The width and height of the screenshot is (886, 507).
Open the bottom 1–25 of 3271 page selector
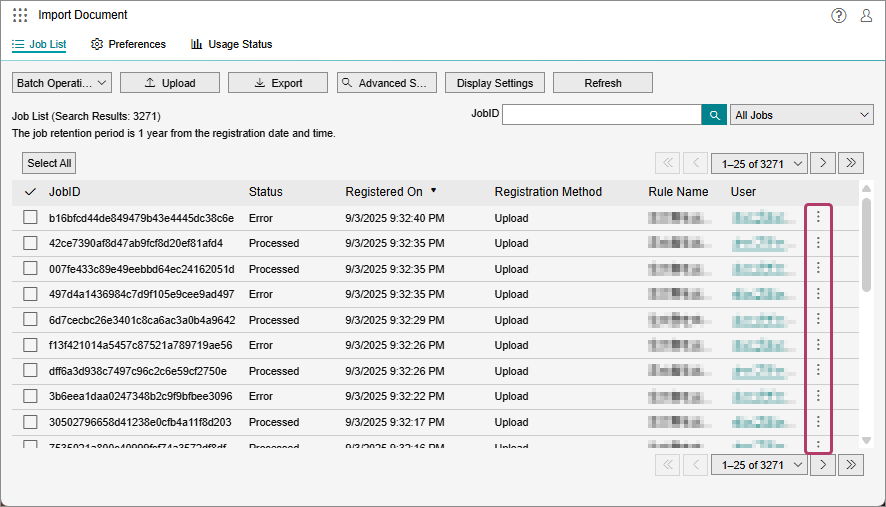click(x=759, y=465)
